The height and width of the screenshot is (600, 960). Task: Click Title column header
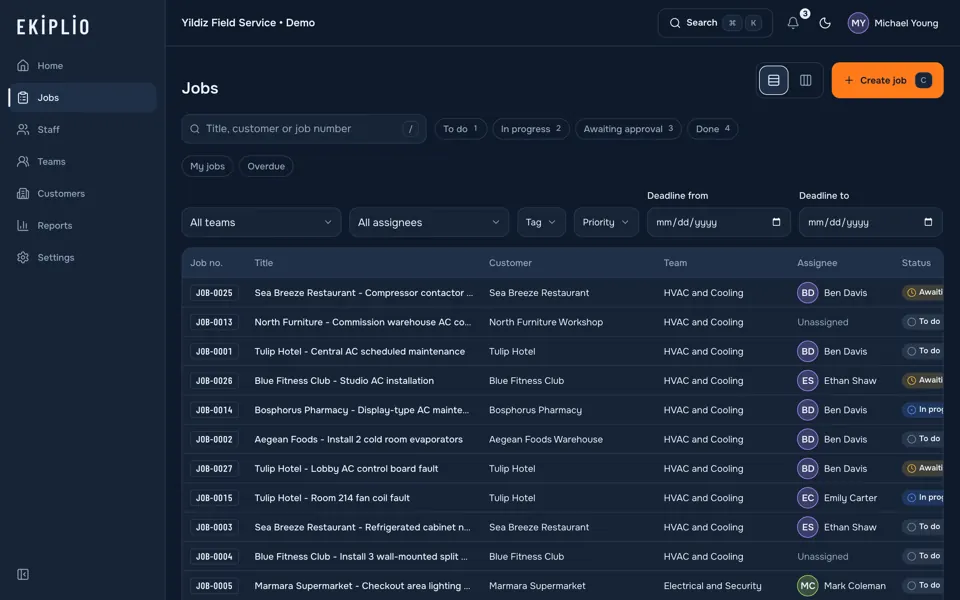point(264,263)
